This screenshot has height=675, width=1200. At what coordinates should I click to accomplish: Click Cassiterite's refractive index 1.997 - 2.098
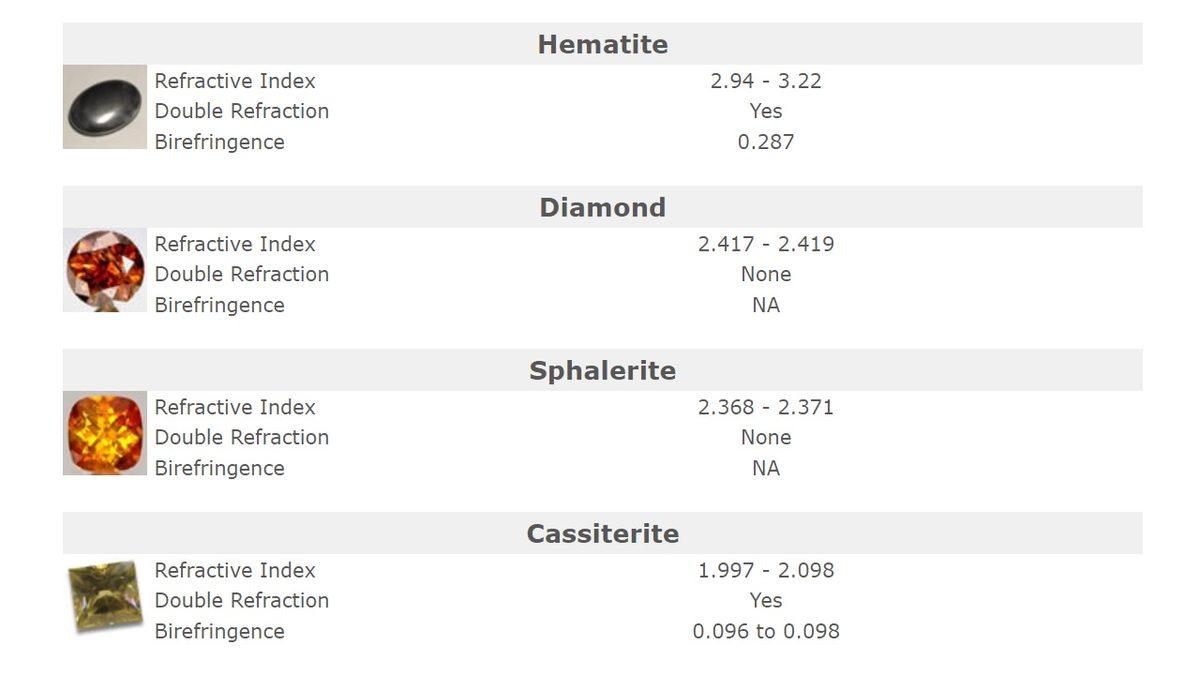(766, 570)
